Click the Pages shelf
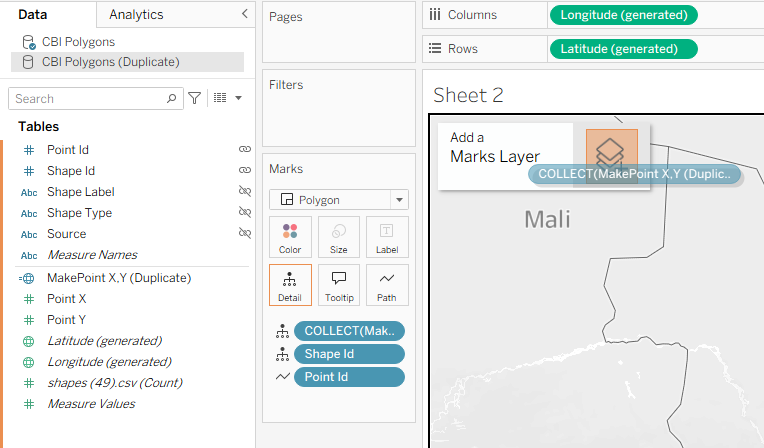The width and height of the screenshot is (764, 448). click(x=339, y=32)
